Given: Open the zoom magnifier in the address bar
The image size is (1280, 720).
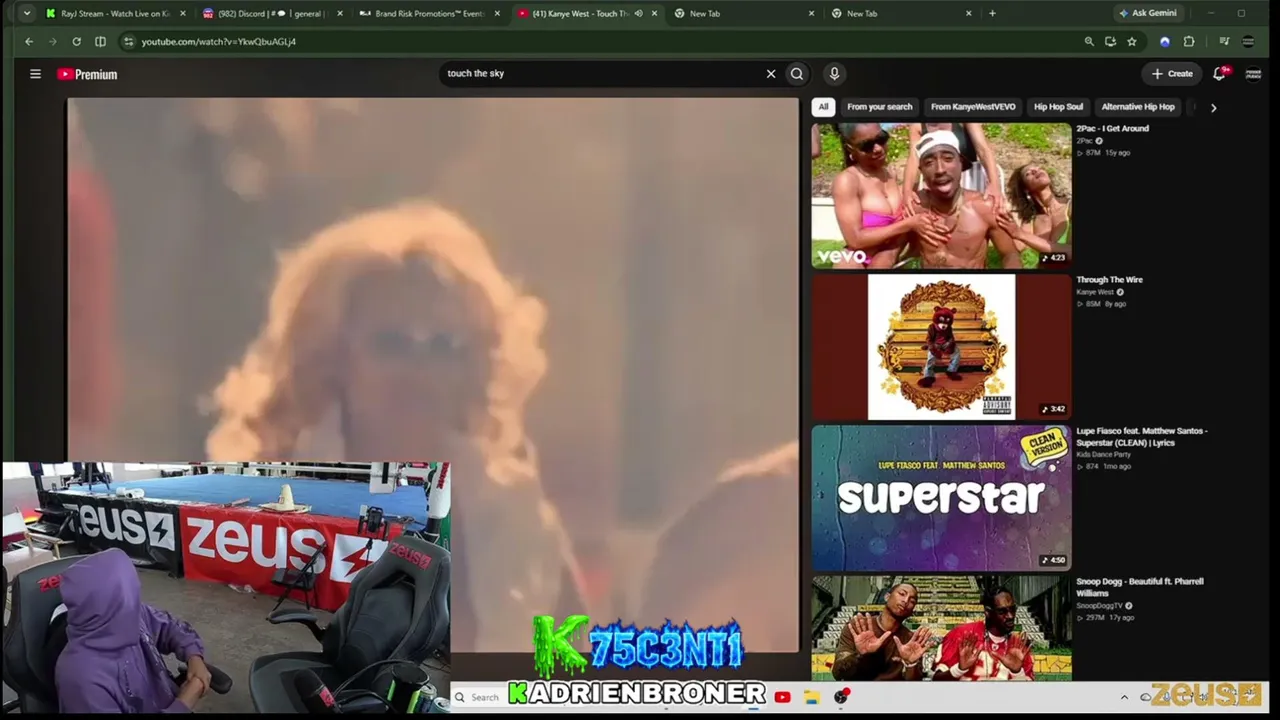Looking at the screenshot, I should click(x=1089, y=42).
